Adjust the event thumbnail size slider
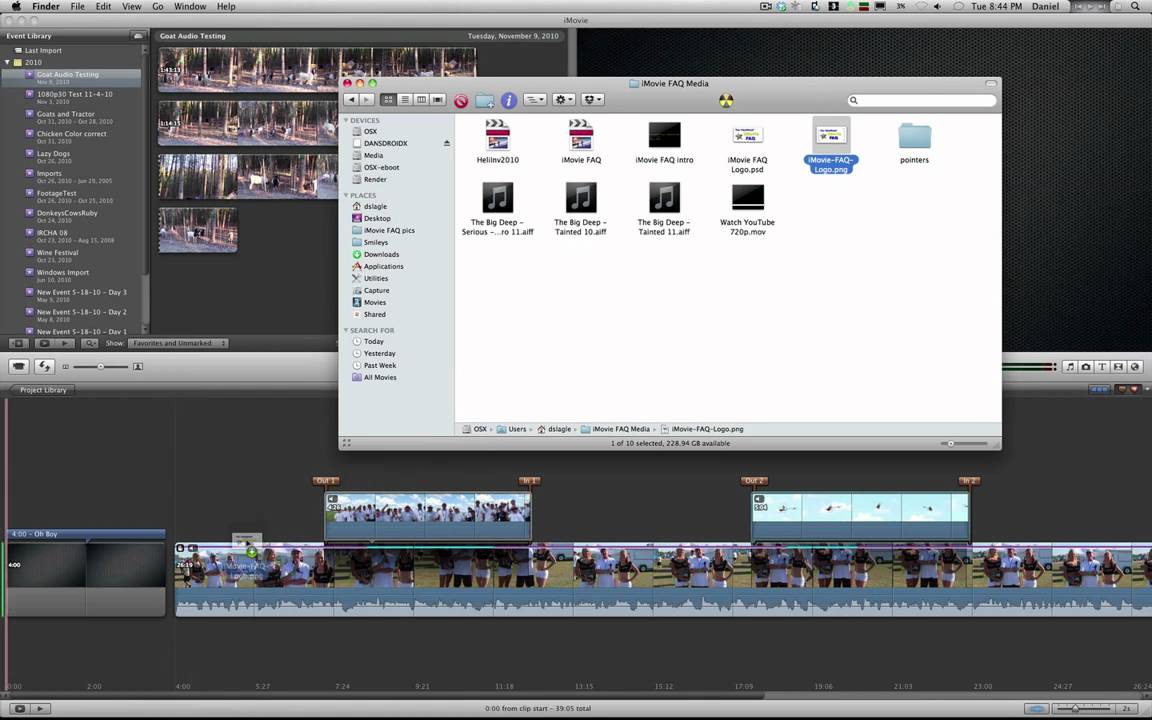 [101, 367]
